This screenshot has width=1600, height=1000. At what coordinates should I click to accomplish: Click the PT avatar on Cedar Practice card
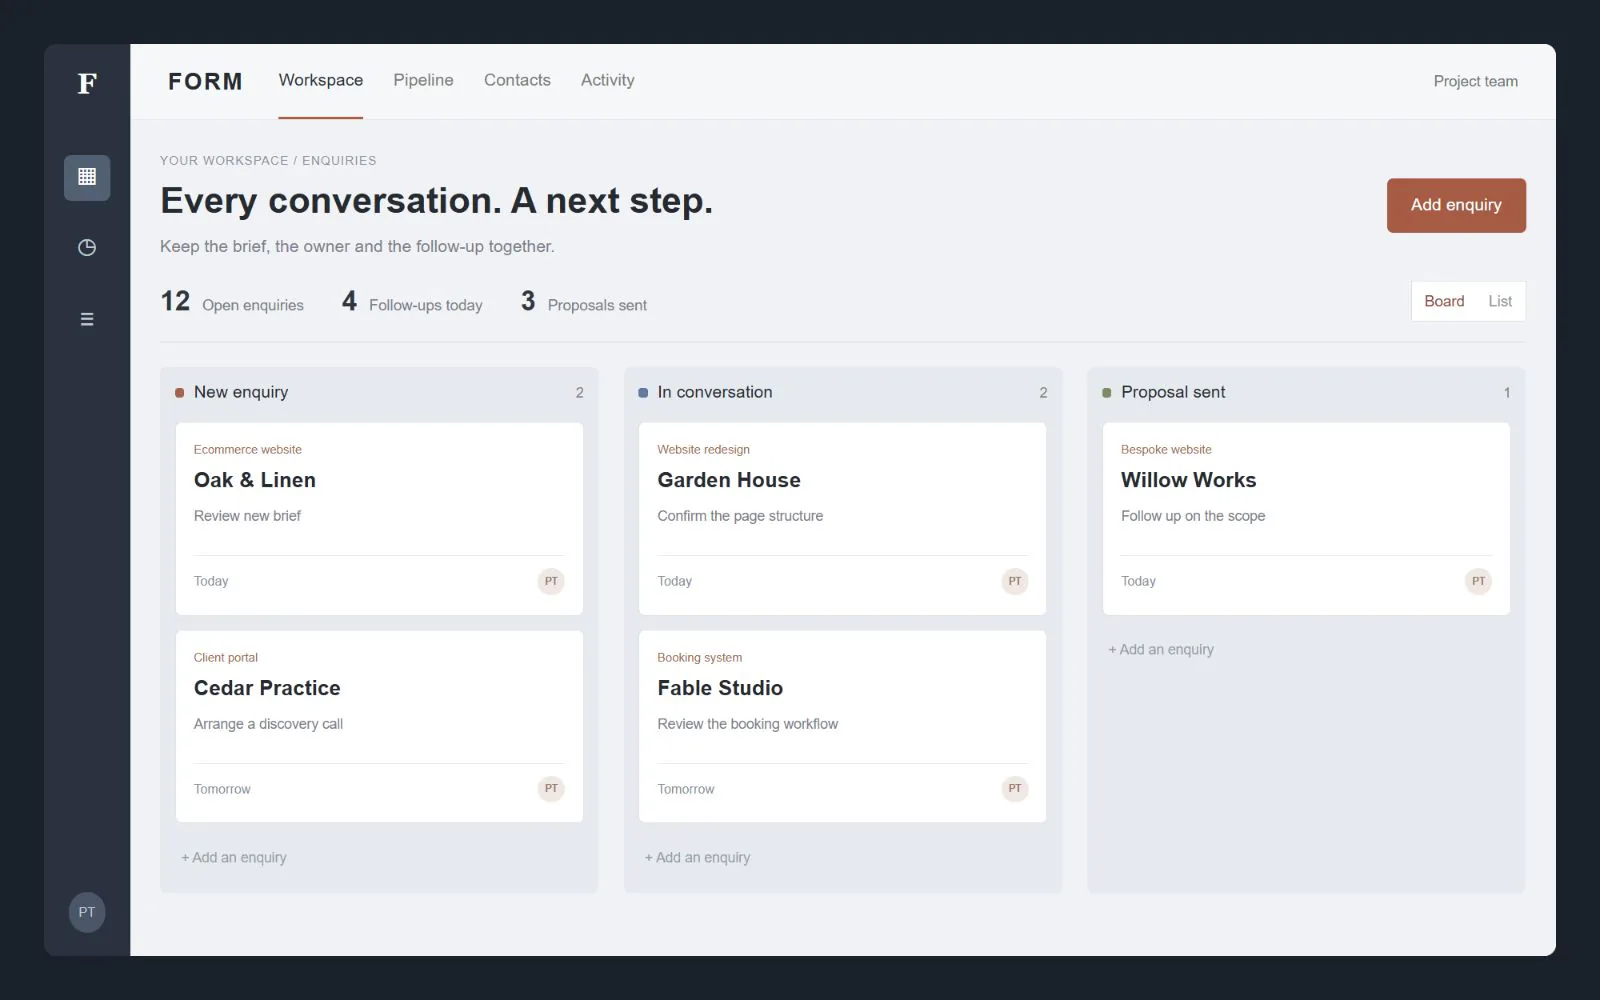coord(551,789)
